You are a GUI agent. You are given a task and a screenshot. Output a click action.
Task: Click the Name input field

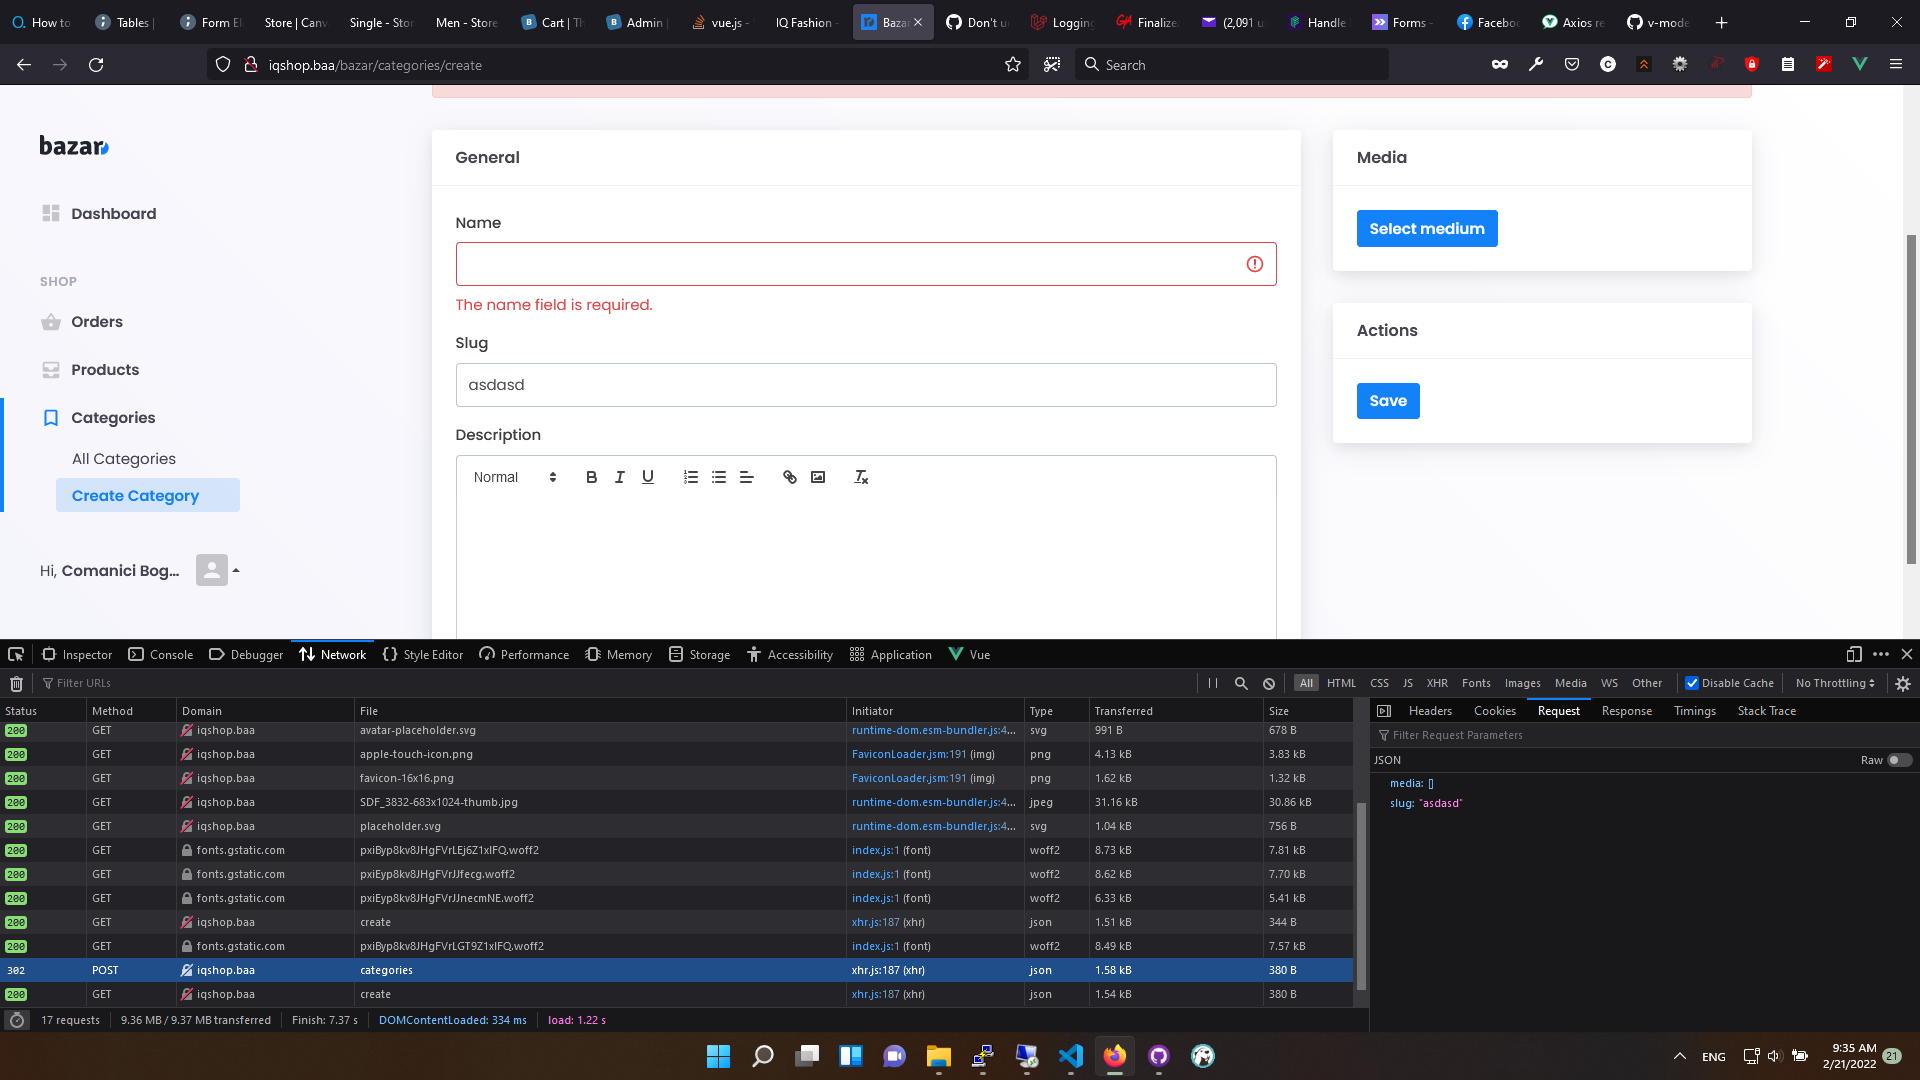click(865, 262)
